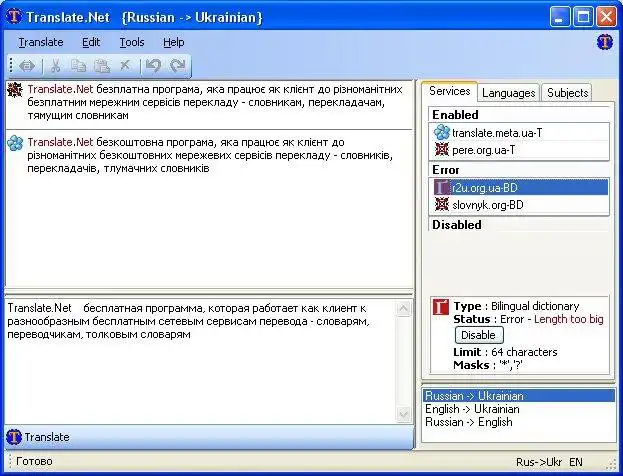Click the Translate.Net title bar app icon

(x=14, y=17)
